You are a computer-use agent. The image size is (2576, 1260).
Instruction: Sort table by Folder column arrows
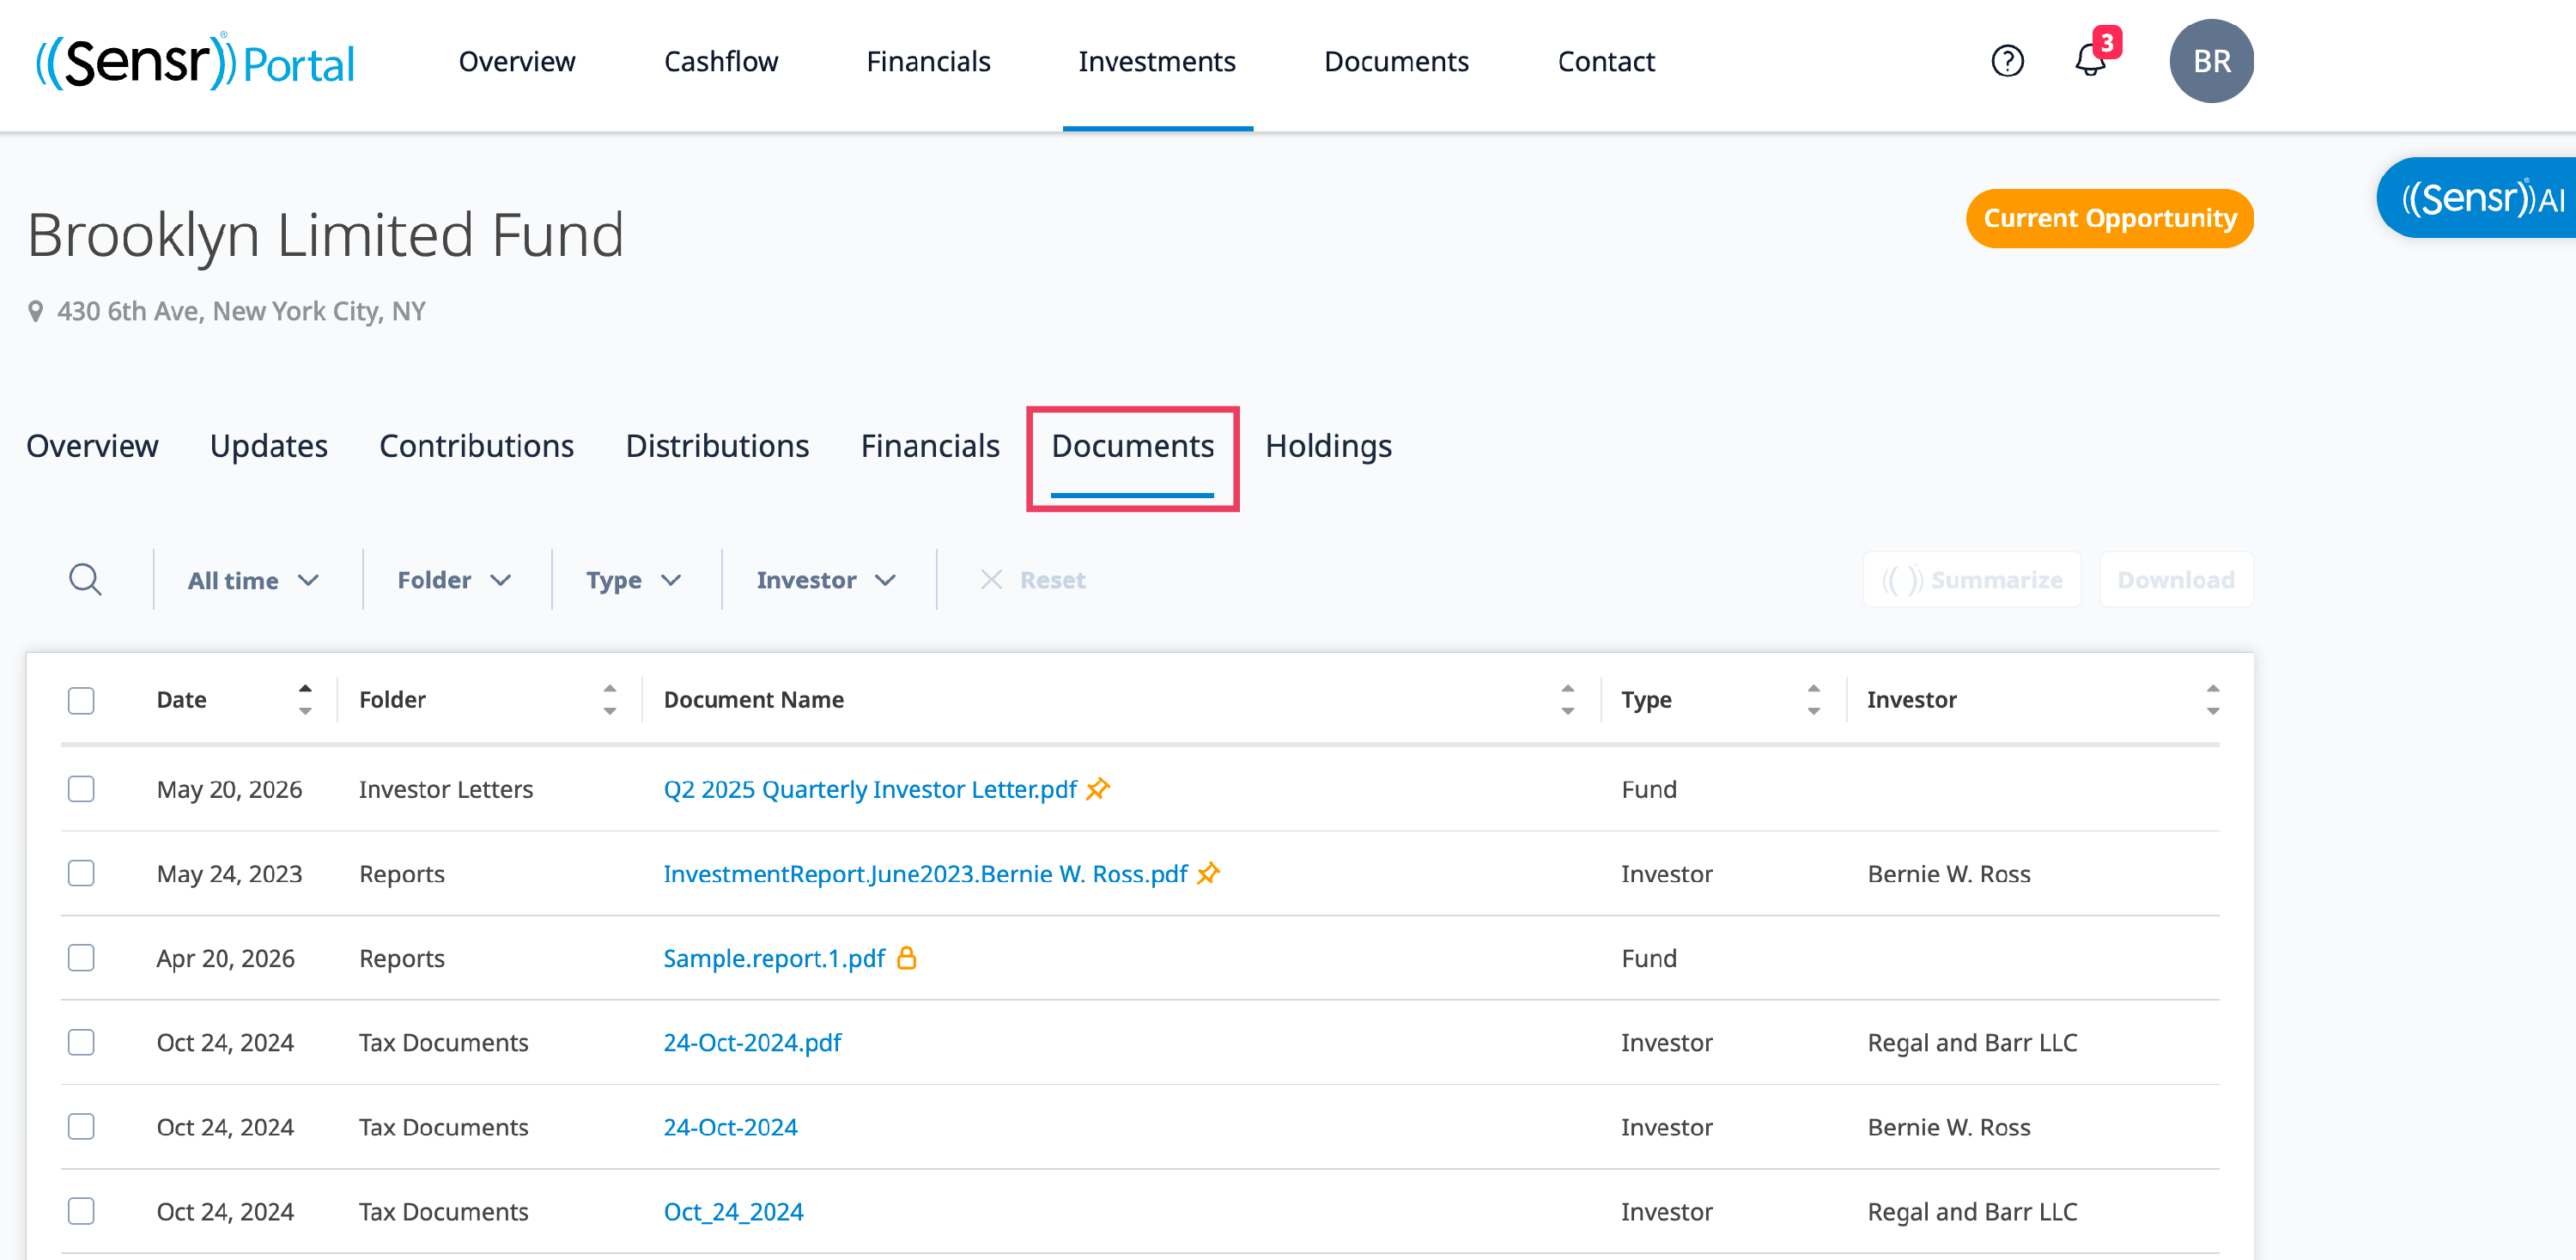(610, 699)
